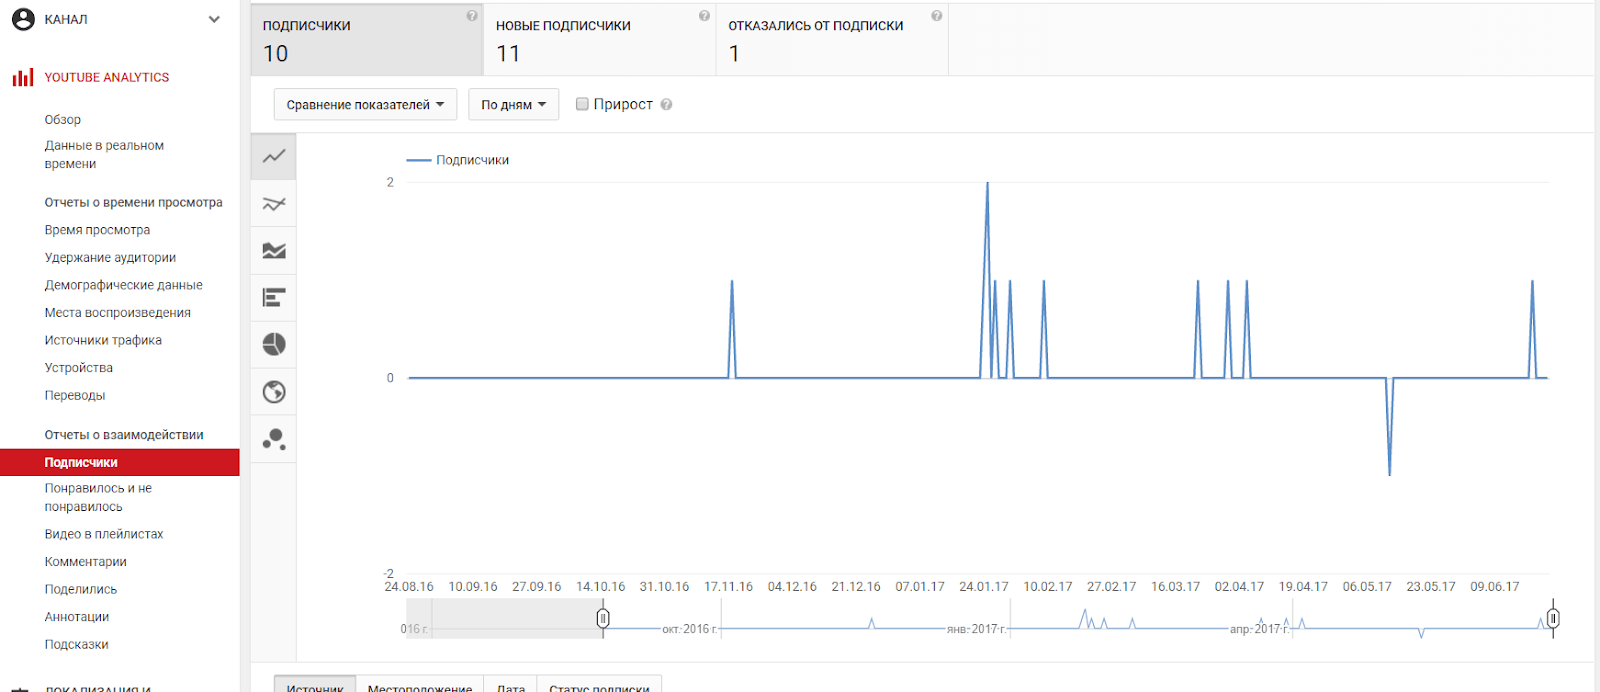Image resolution: width=1600 pixels, height=692 pixels.
Task: Click left handle of date range slider
Action: tap(603, 619)
